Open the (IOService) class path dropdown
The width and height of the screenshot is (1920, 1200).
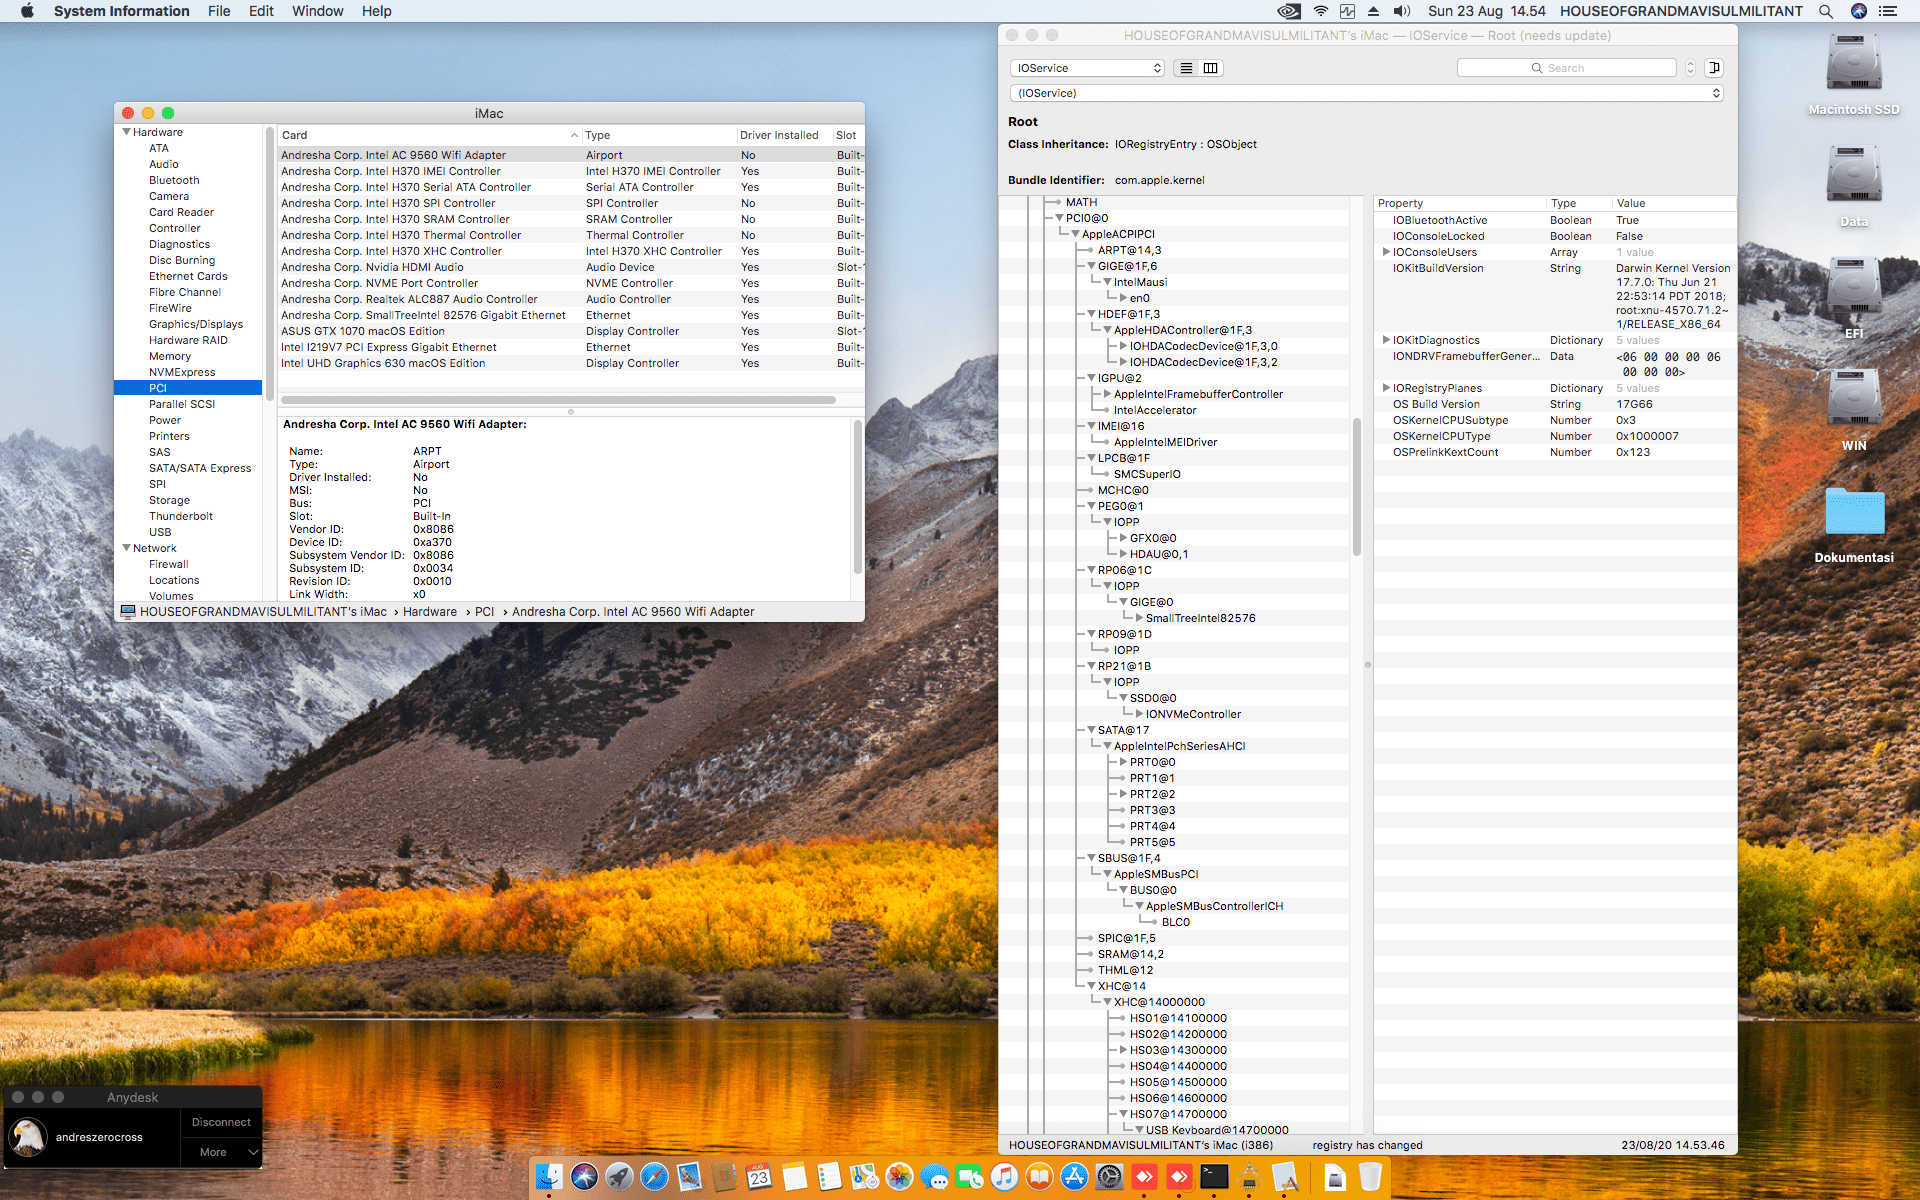click(x=1366, y=93)
